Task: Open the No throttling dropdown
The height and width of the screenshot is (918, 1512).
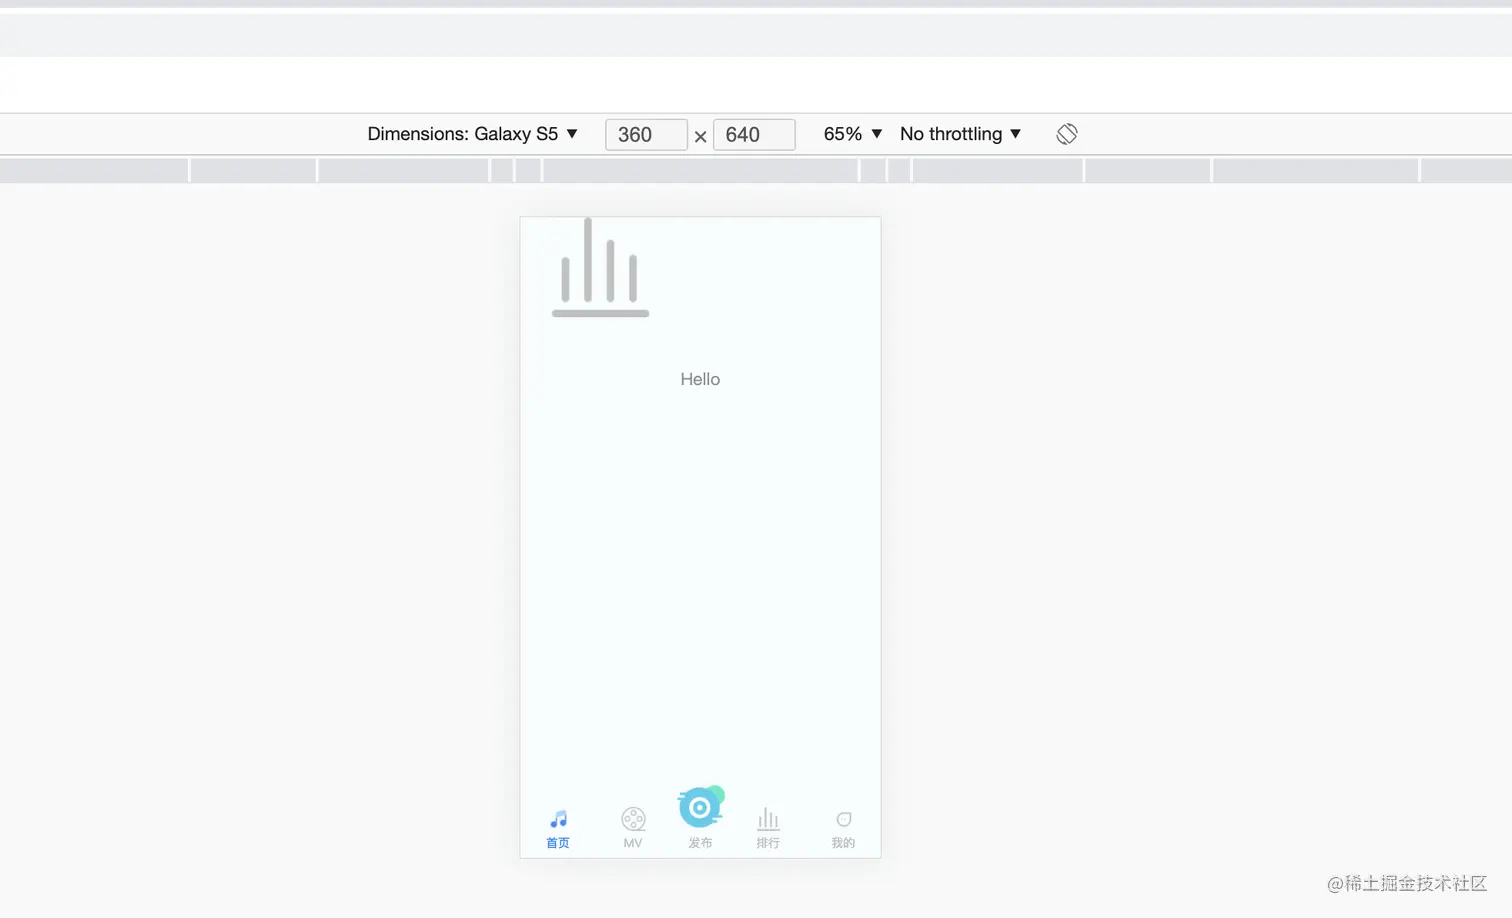Action: click(960, 134)
